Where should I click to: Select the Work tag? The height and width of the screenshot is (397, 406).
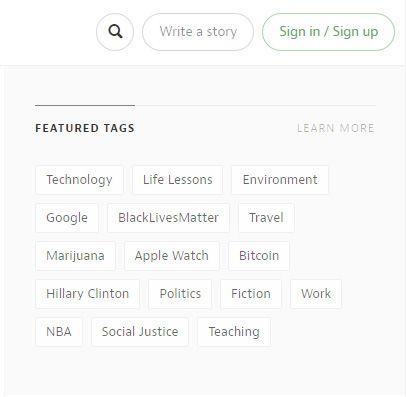316,294
